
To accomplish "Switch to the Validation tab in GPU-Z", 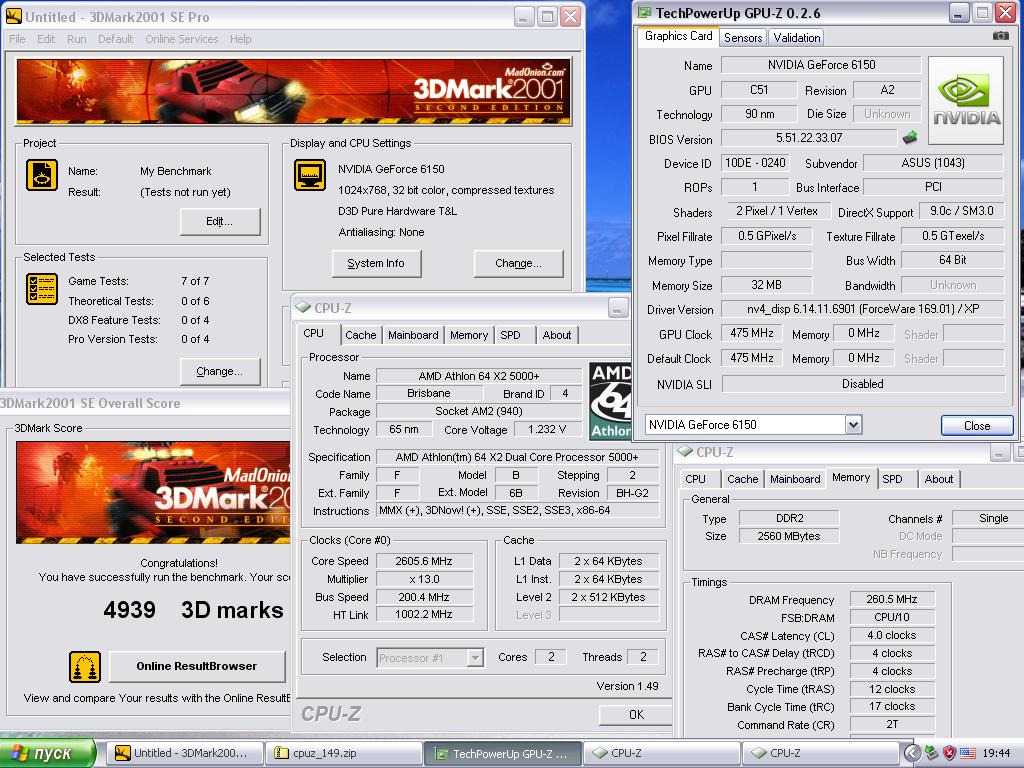I will [x=797, y=38].
